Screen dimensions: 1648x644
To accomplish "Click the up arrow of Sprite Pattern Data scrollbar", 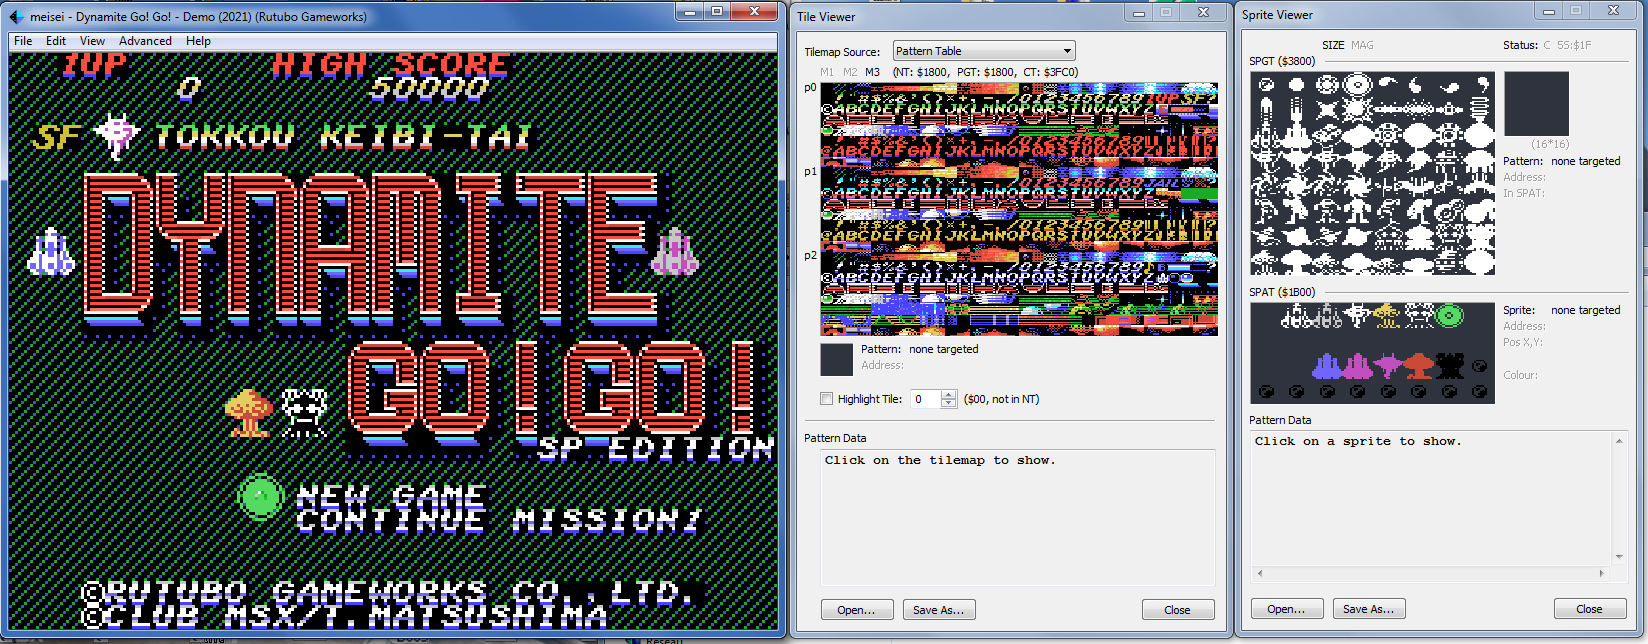I will pos(1619,441).
